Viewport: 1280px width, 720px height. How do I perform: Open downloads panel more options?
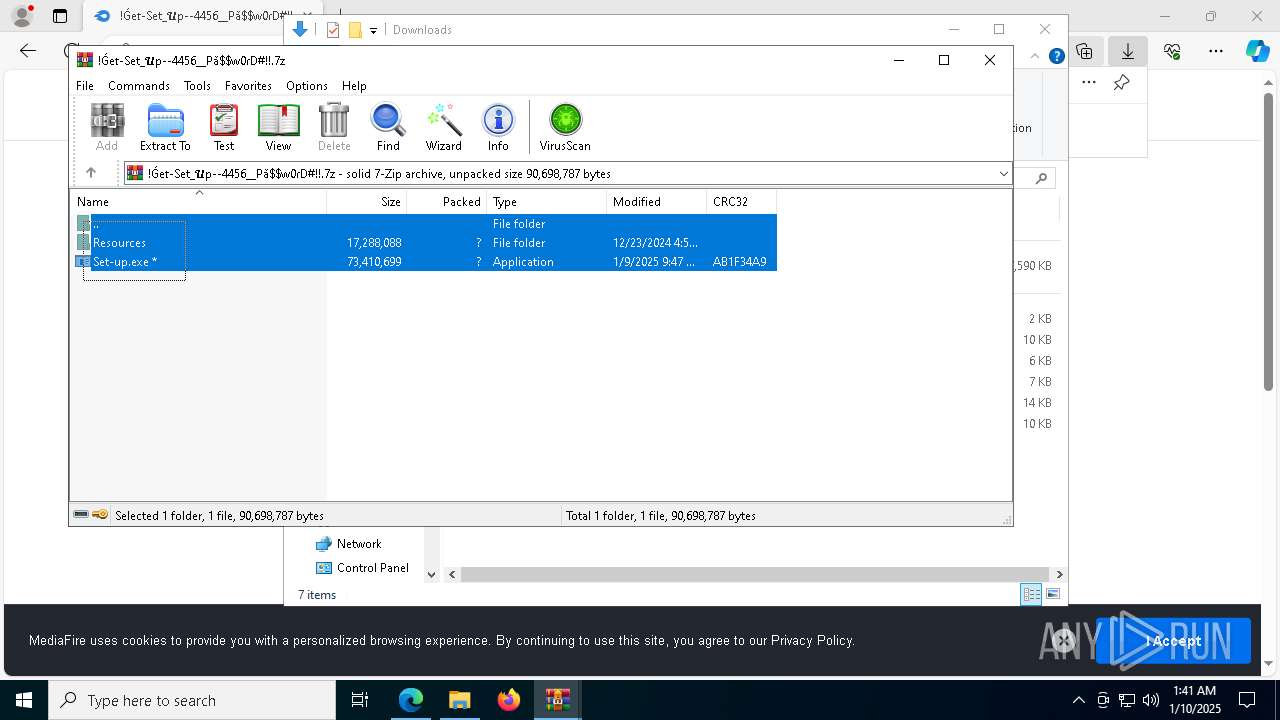coord(1089,83)
